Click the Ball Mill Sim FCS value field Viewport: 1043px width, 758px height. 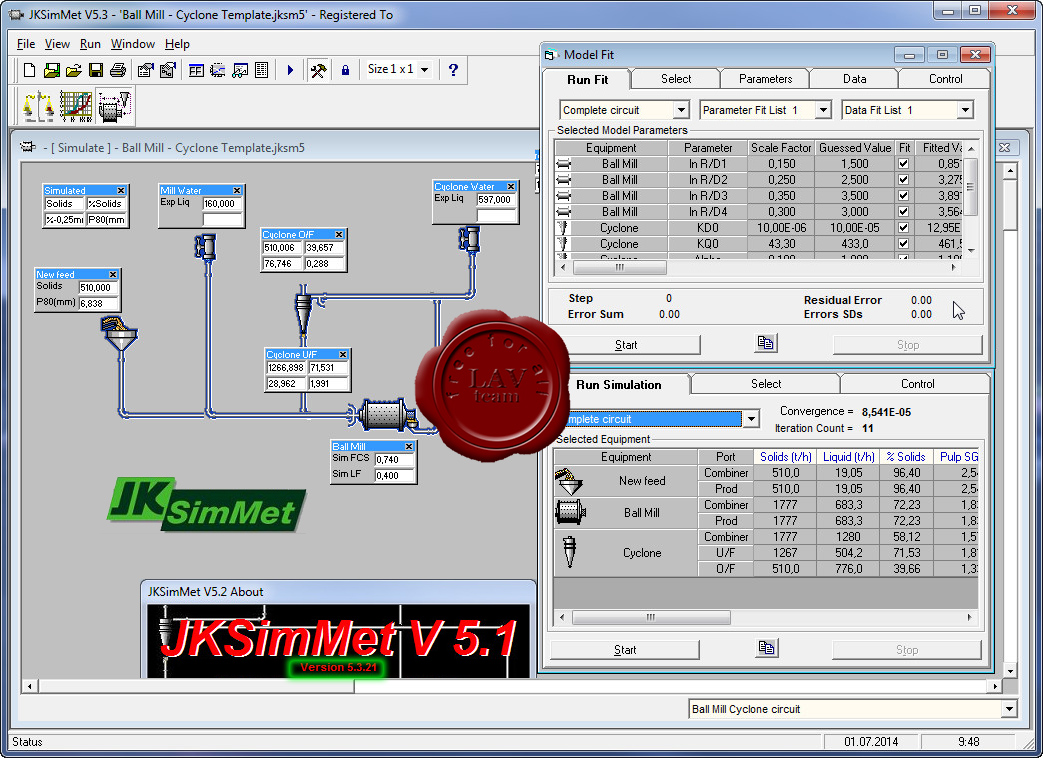(394, 459)
